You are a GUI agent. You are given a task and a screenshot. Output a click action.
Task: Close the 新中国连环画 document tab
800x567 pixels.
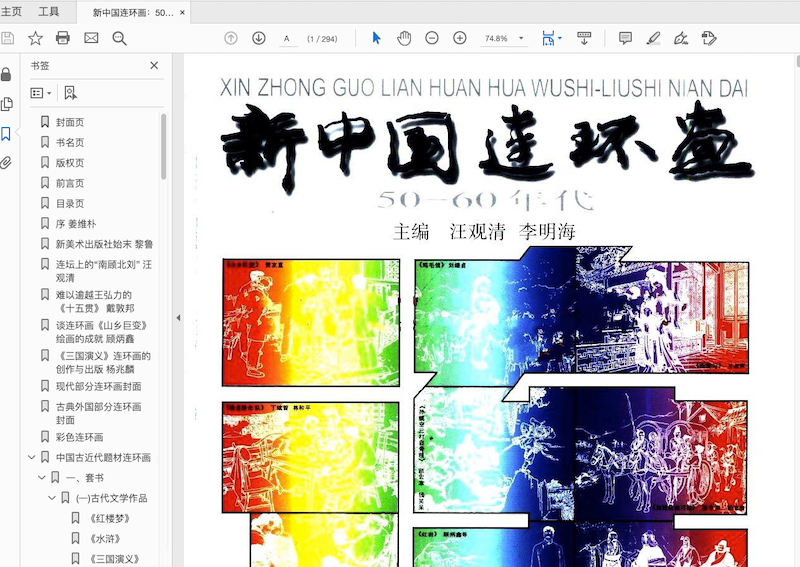pos(183,12)
